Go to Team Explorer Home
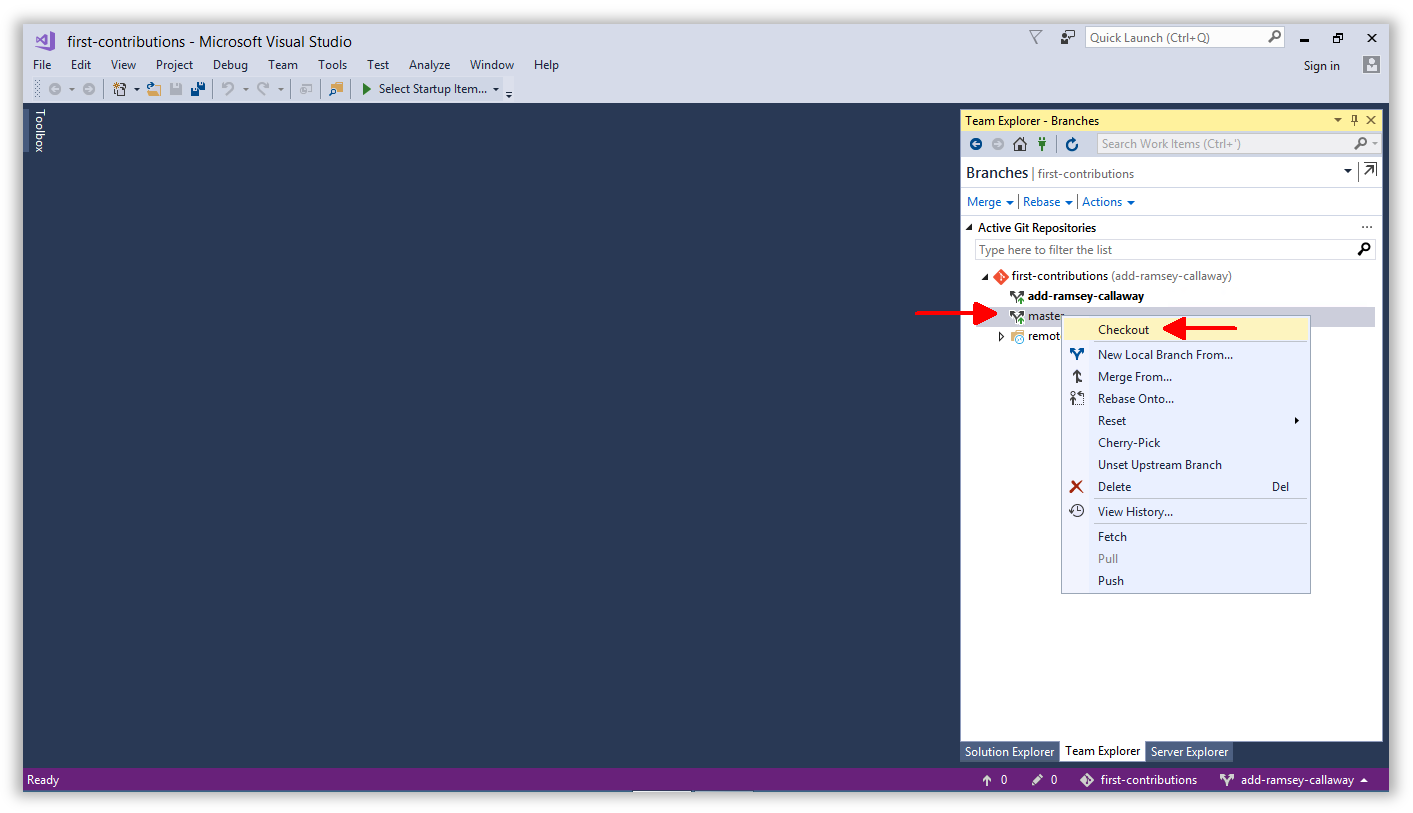This screenshot has width=1413, height=813. click(x=1020, y=144)
